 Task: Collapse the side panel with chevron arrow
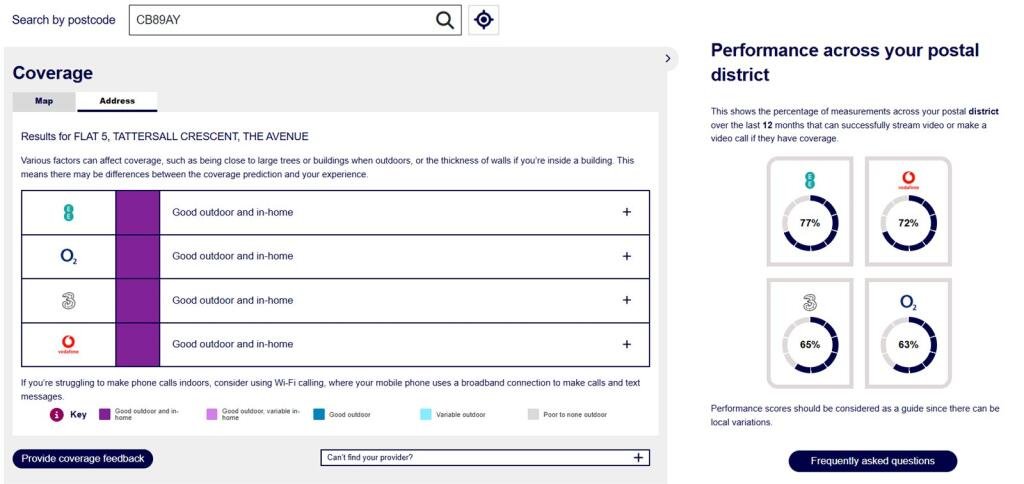668,59
